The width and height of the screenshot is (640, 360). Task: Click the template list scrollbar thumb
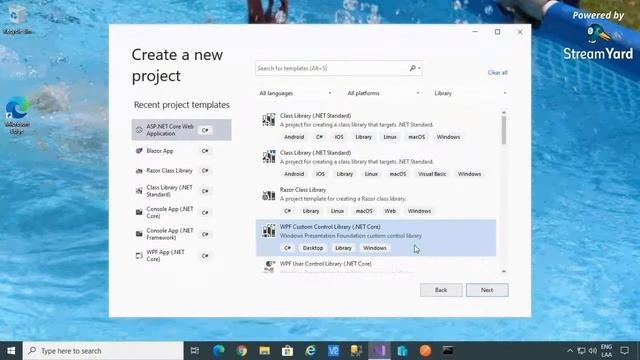tap(504, 130)
